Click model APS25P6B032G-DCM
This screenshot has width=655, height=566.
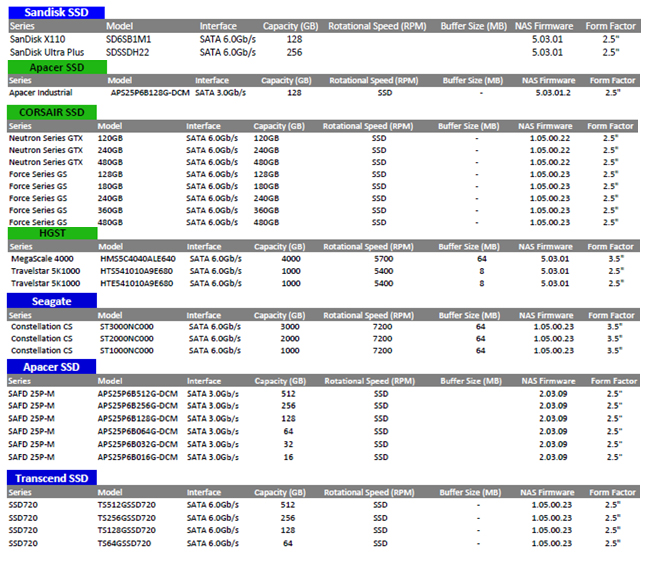point(138,444)
